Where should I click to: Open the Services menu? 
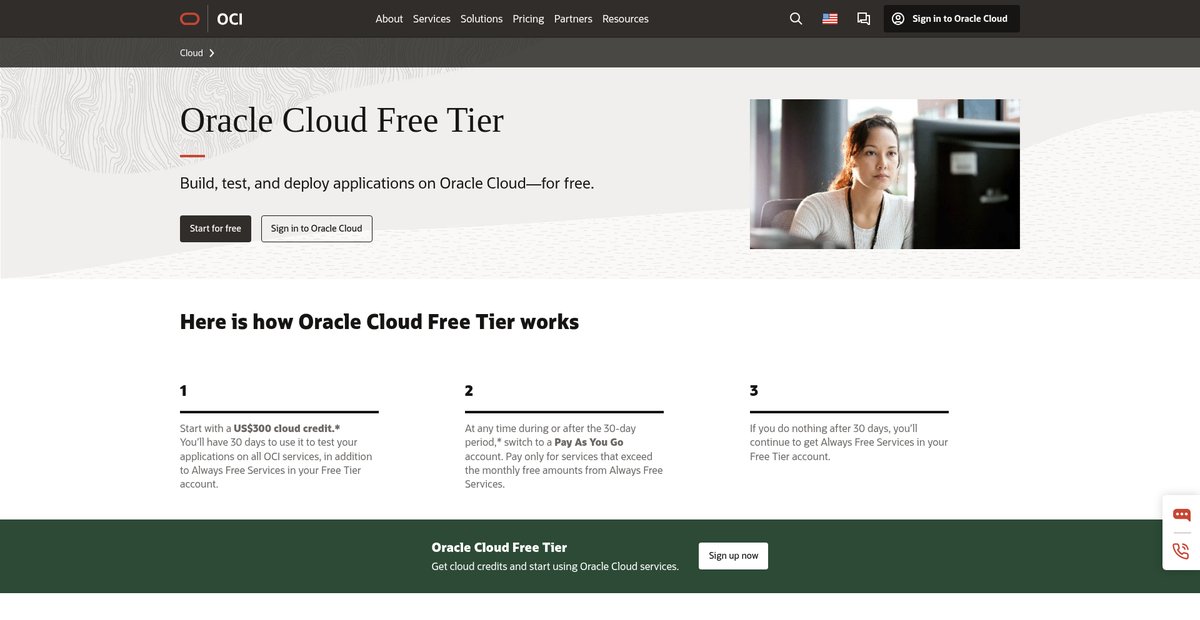coord(432,18)
